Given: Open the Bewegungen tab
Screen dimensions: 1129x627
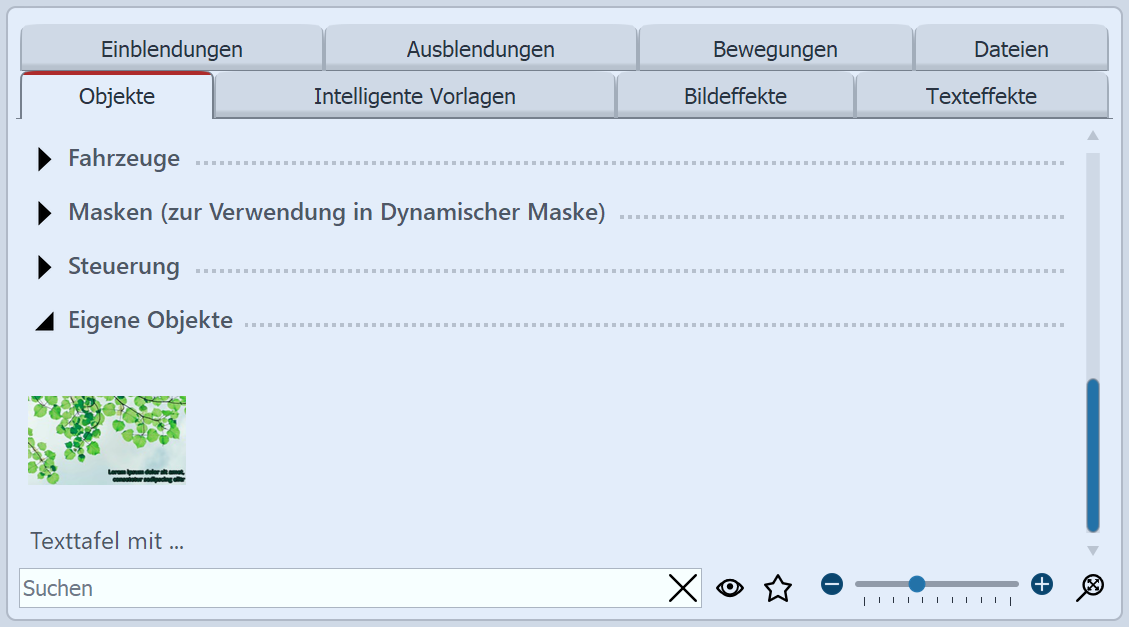Looking at the screenshot, I should click(x=775, y=48).
